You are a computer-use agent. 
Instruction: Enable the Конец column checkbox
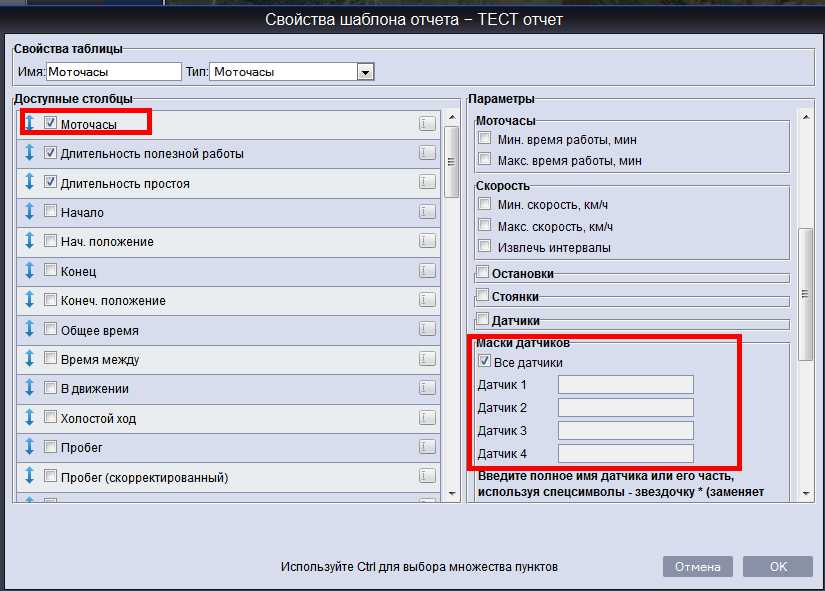pos(50,270)
